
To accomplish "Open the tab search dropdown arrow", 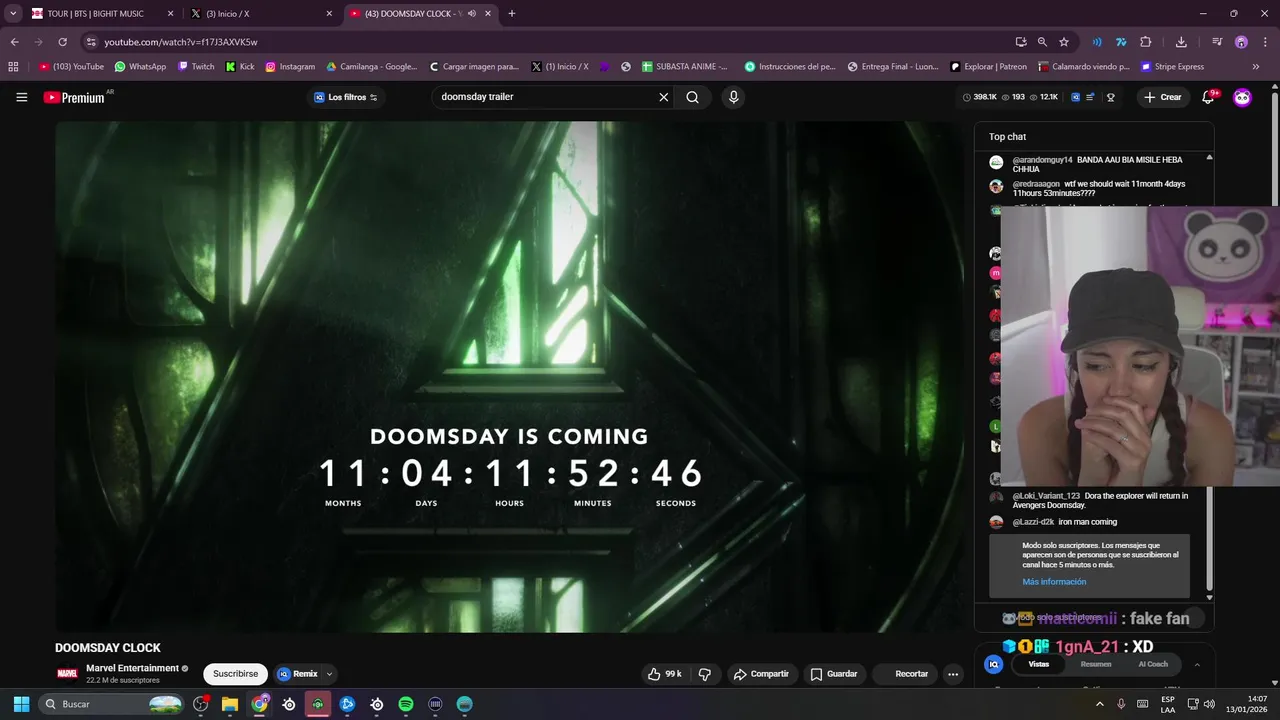I will 13,14.
